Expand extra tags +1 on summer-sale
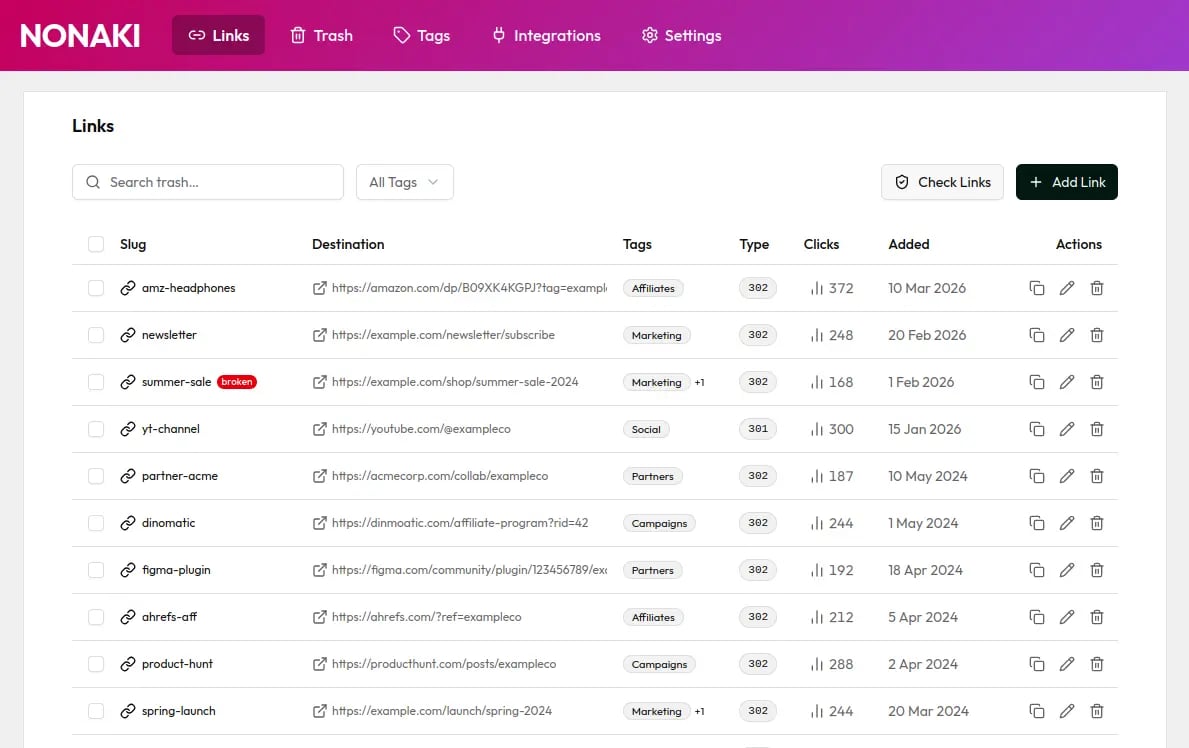Screen dimensions: 1189x748 tap(699, 382)
